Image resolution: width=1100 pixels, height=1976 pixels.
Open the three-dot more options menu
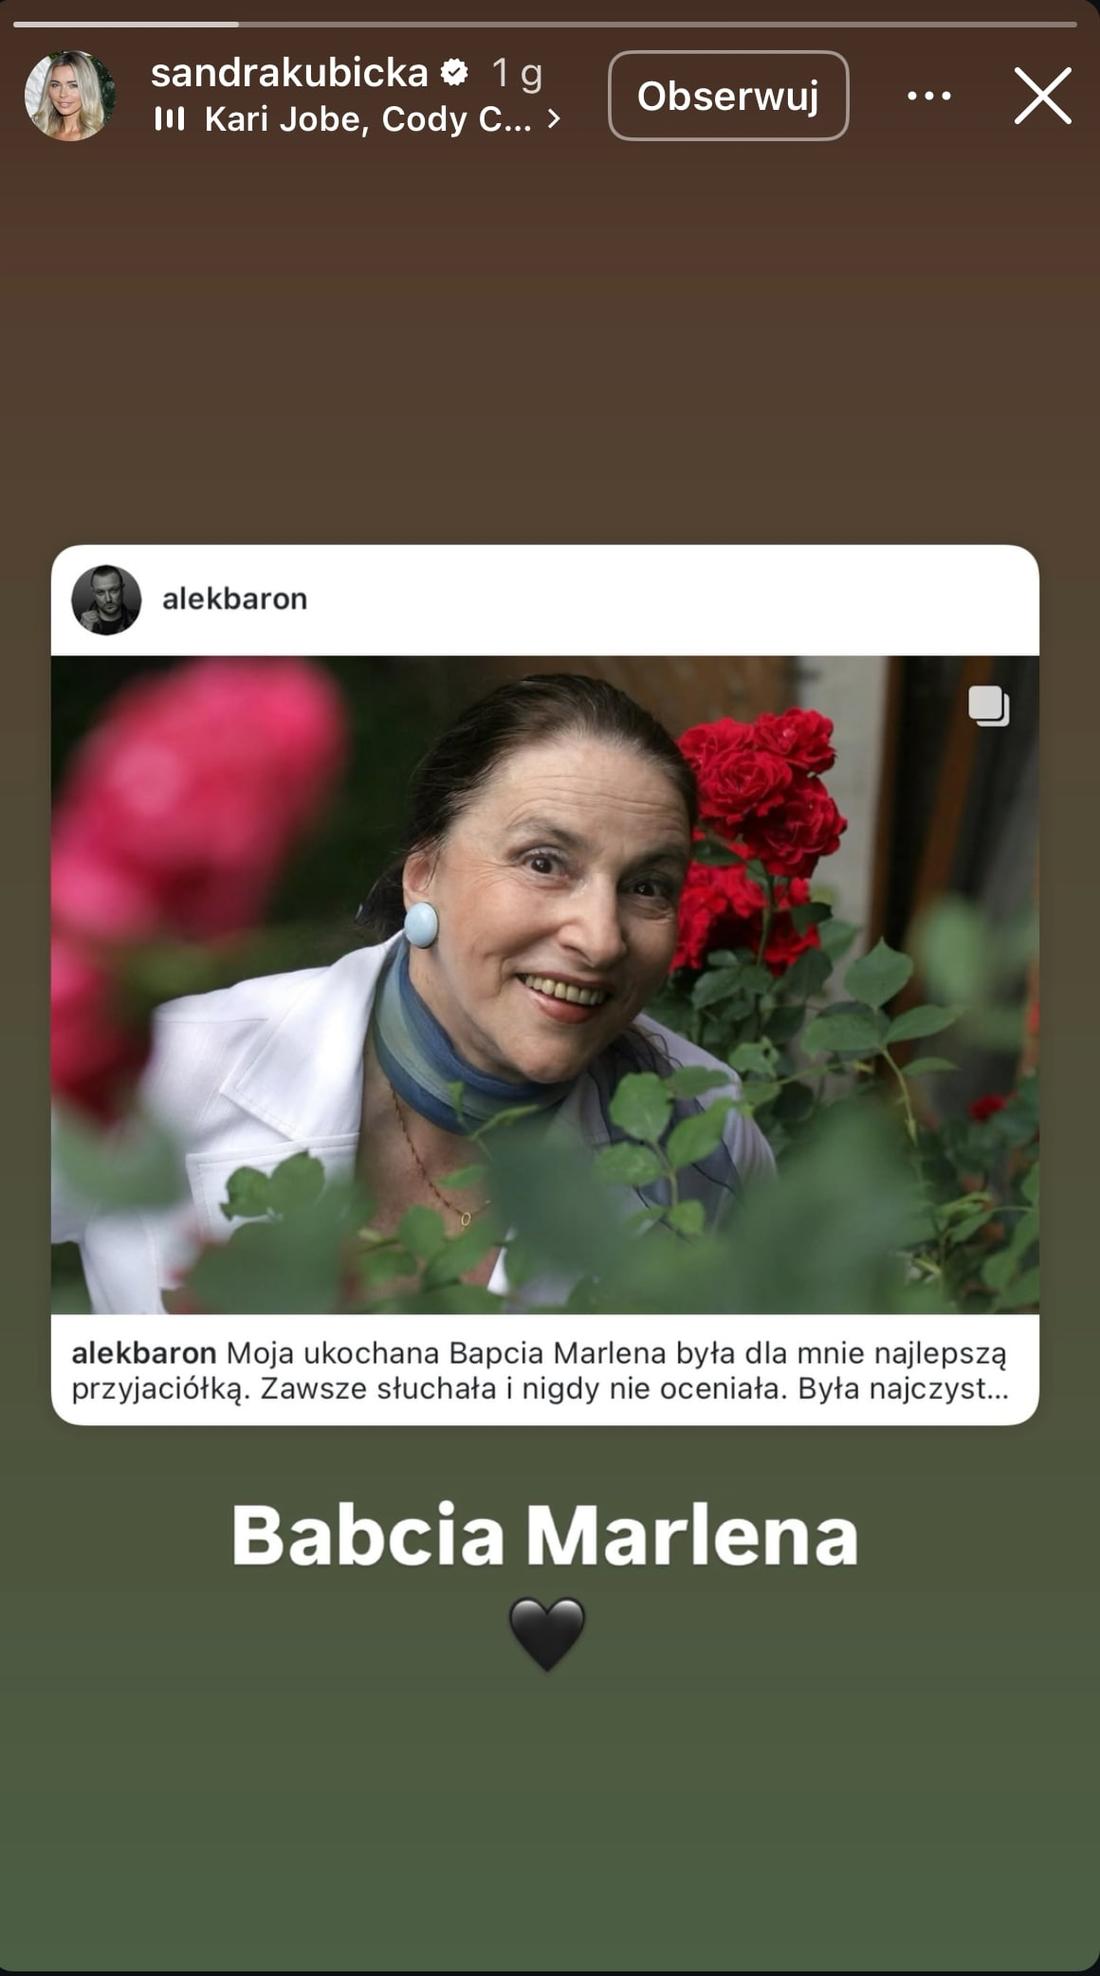tap(929, 96)
